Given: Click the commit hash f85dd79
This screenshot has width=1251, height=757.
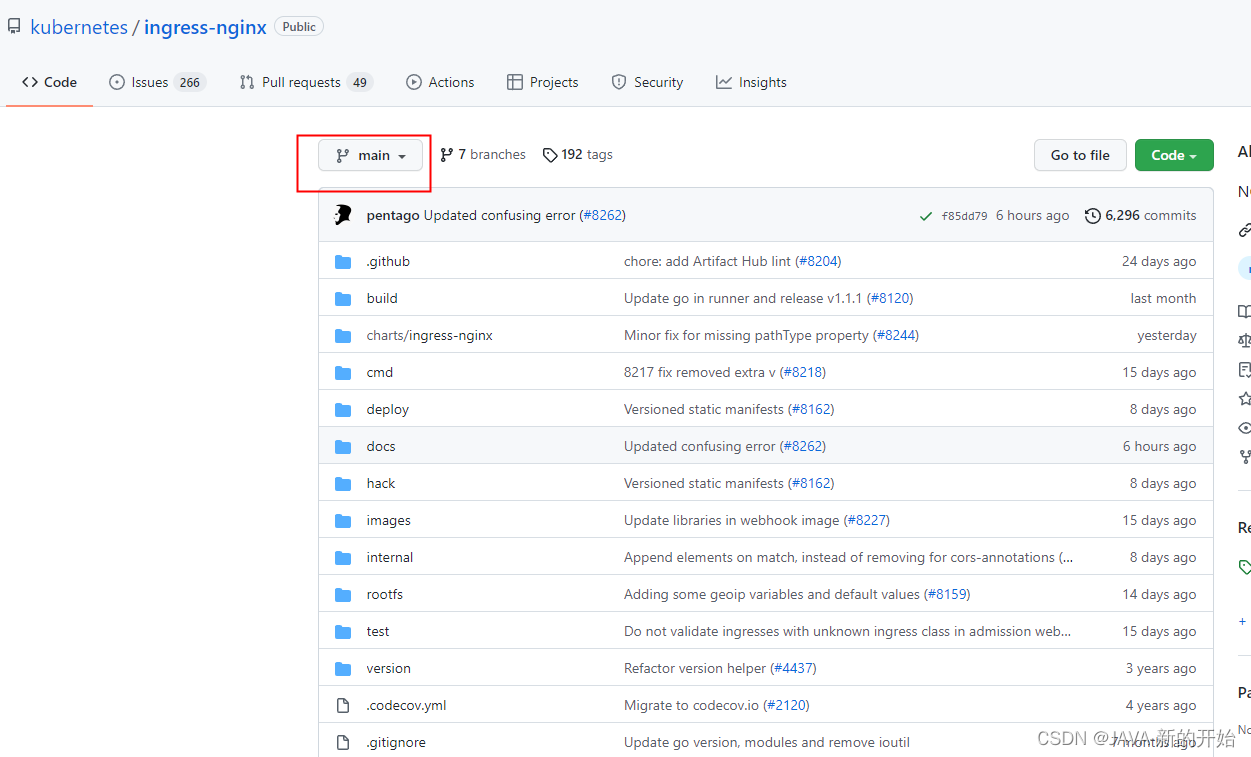Looking at the screenshot, I should tap(964, 216).
